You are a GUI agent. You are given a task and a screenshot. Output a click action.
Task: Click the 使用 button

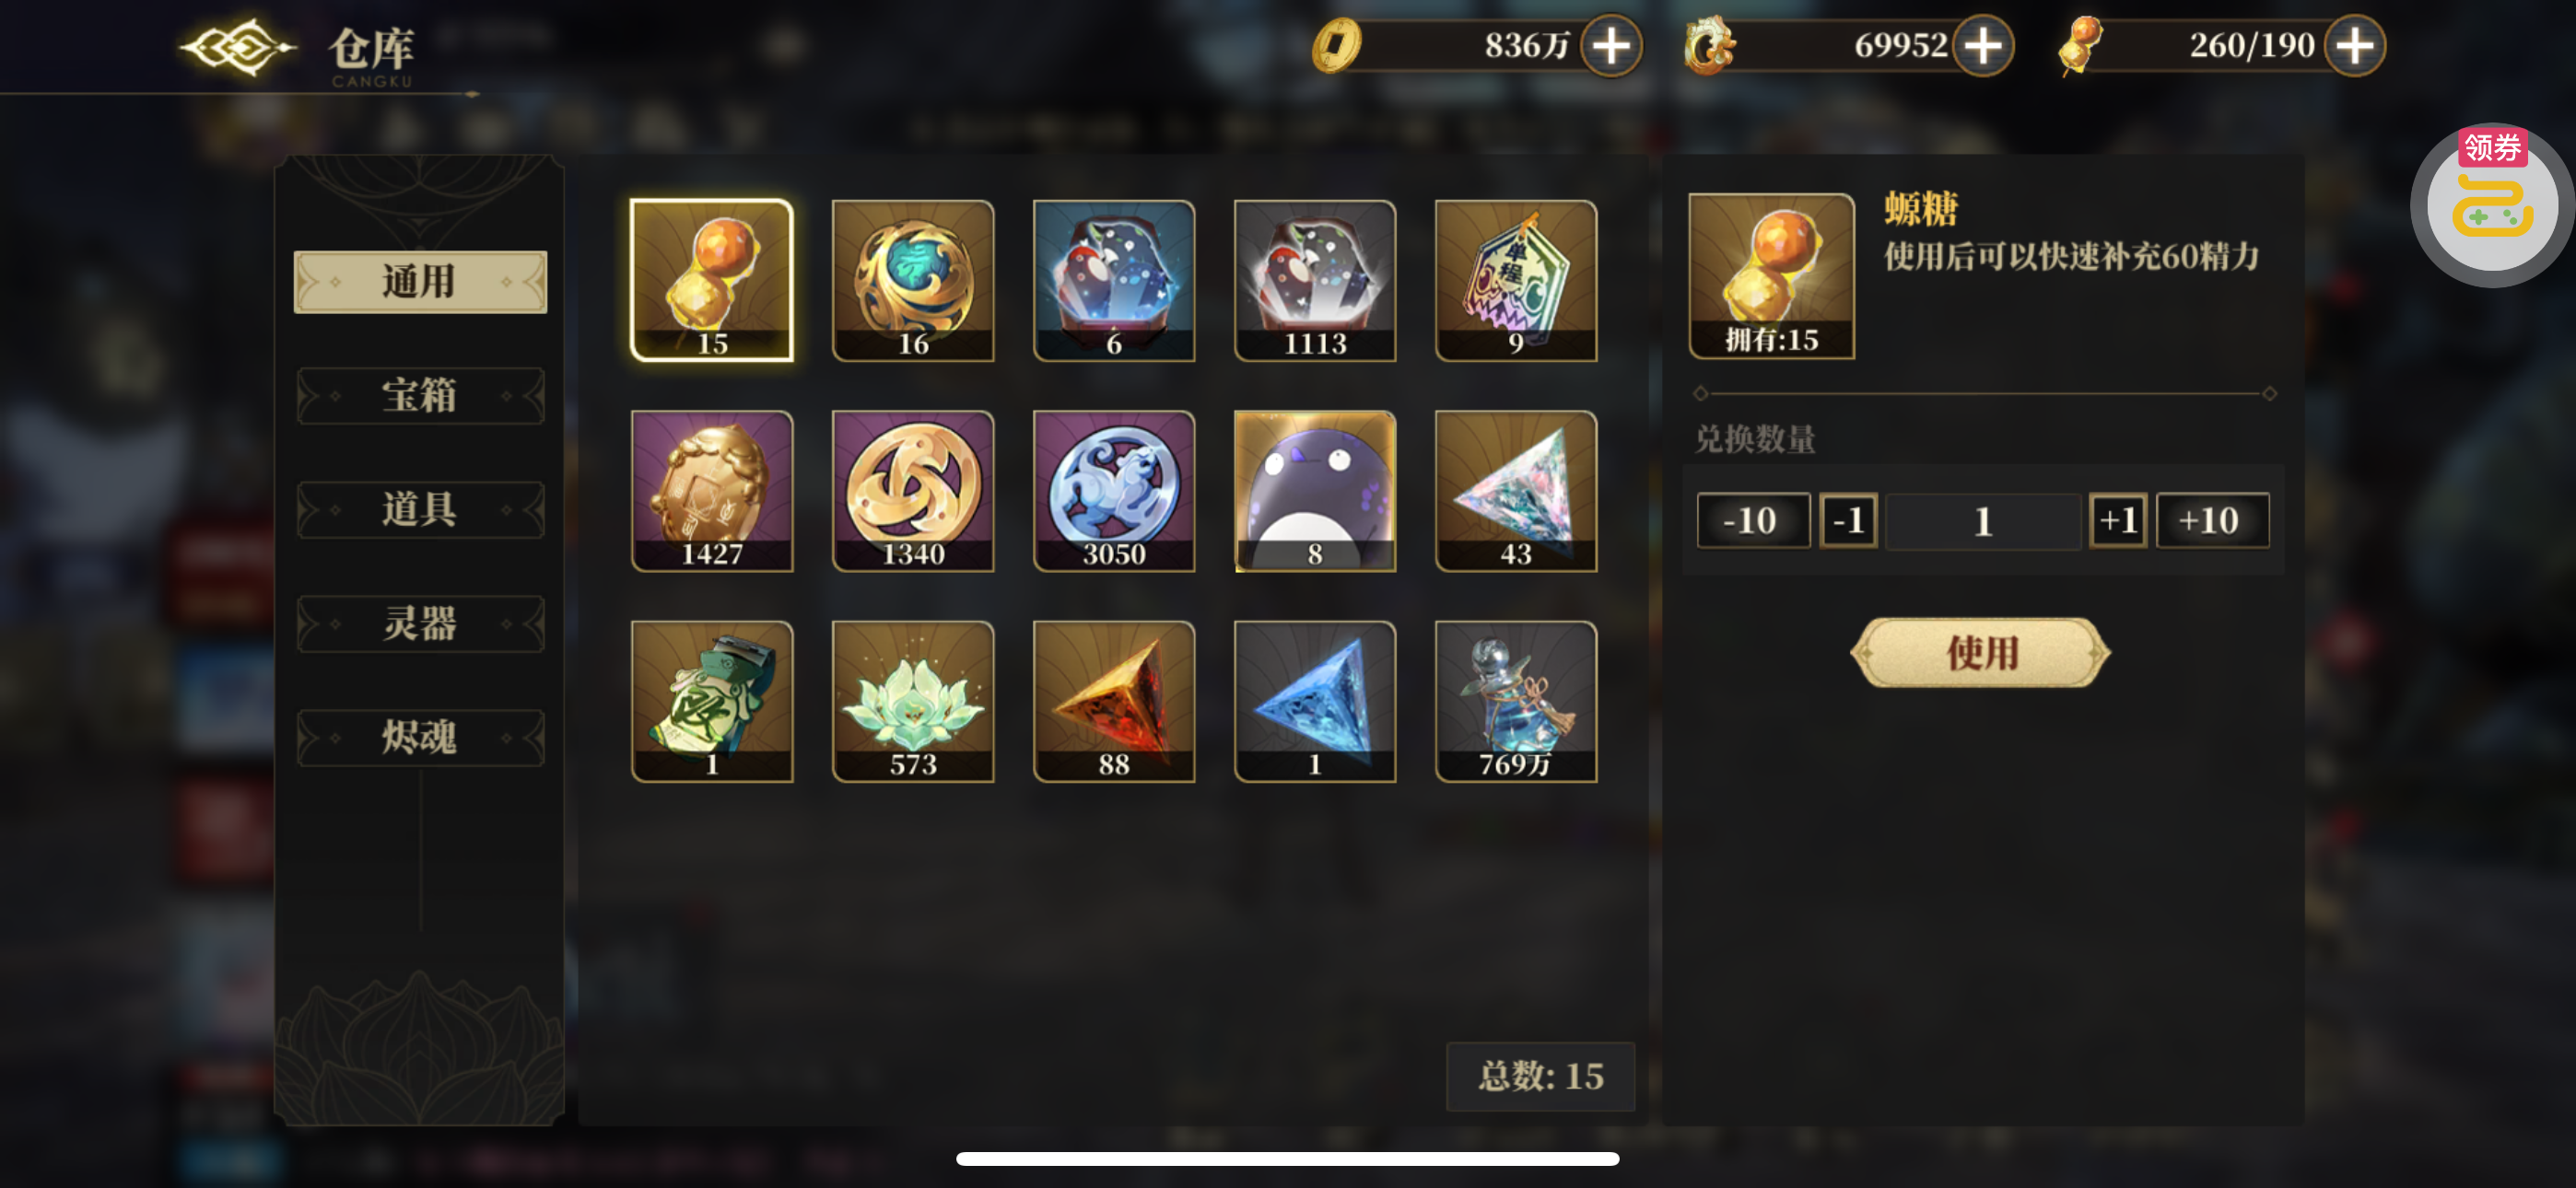tap(1980, 652)
